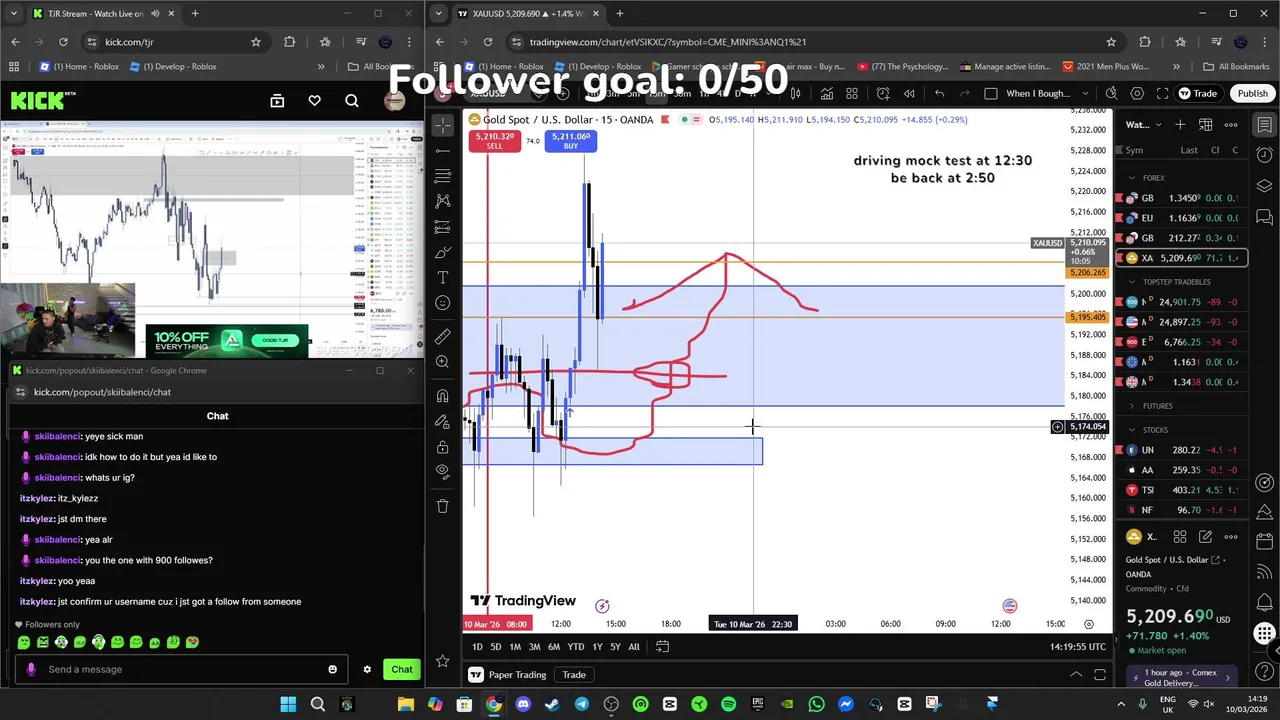Collapse the FUTURES watchlist section
The width and height of the screenshot is (1280, 720).
[1132, 406]
